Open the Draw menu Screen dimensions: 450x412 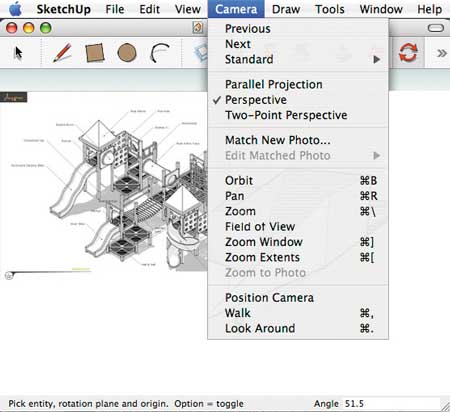tap(286, 9)
